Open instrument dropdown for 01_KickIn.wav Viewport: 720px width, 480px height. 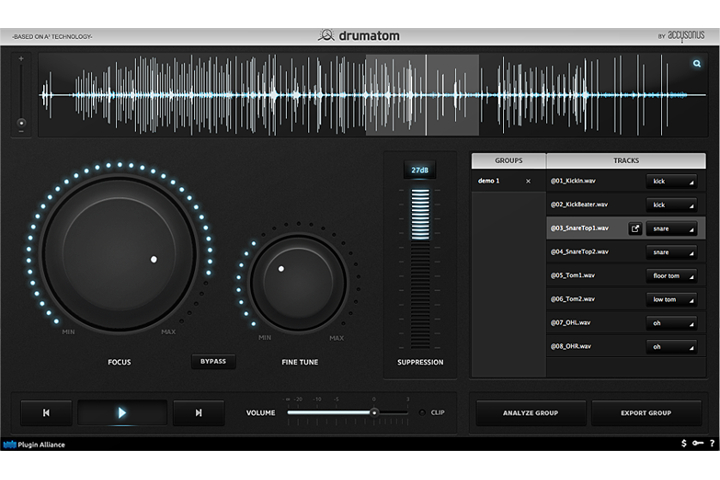[x=669, y=181]
